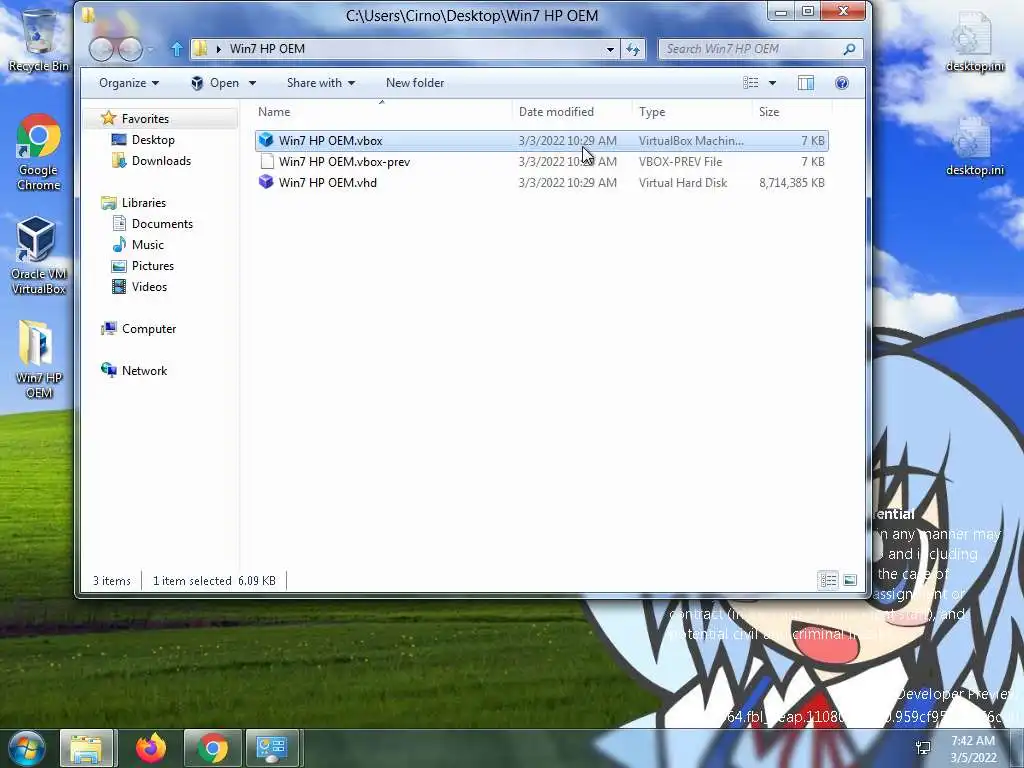Open the Videos library
Viewport: 1024px width, 768px height.
point(149,287)
